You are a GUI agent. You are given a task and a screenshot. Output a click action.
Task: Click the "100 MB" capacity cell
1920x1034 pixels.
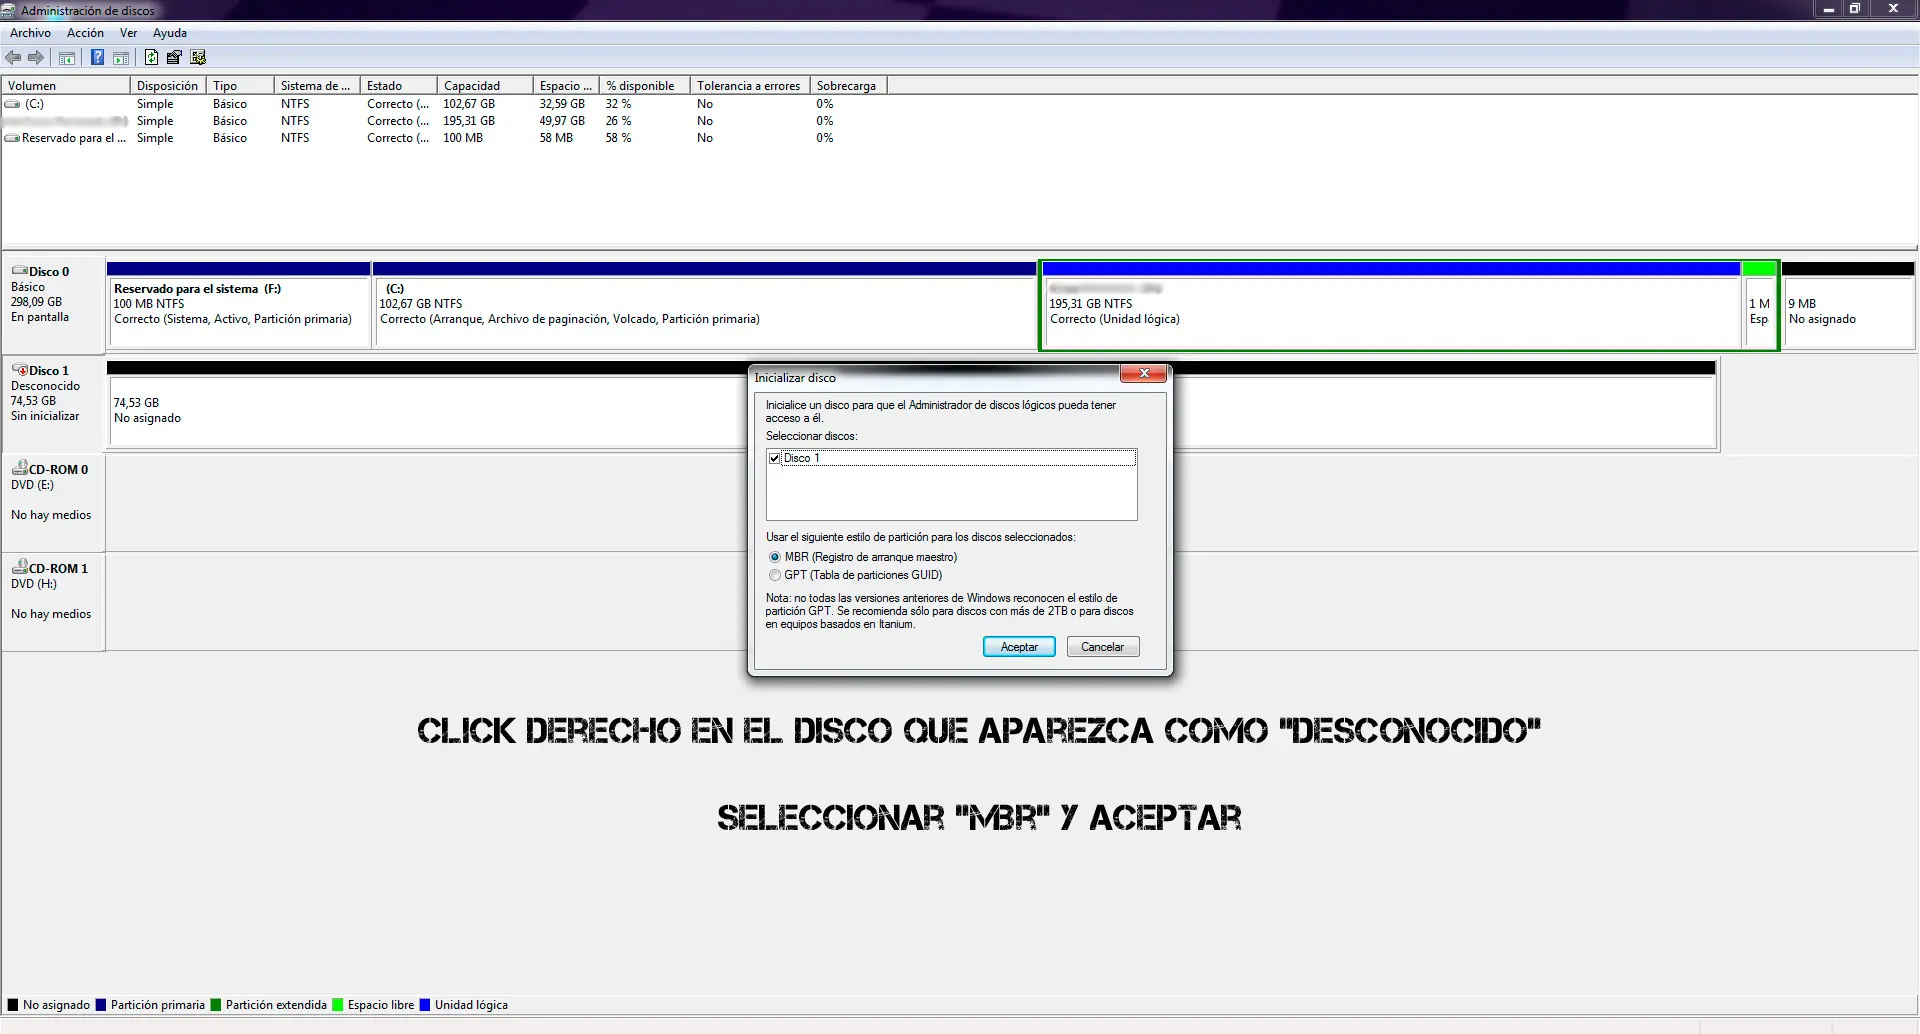(463, 138)
